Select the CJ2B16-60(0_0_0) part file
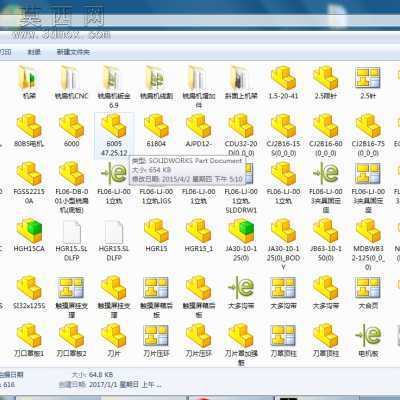Viewport: 400px width, 400px height. (x=326, y=135)
